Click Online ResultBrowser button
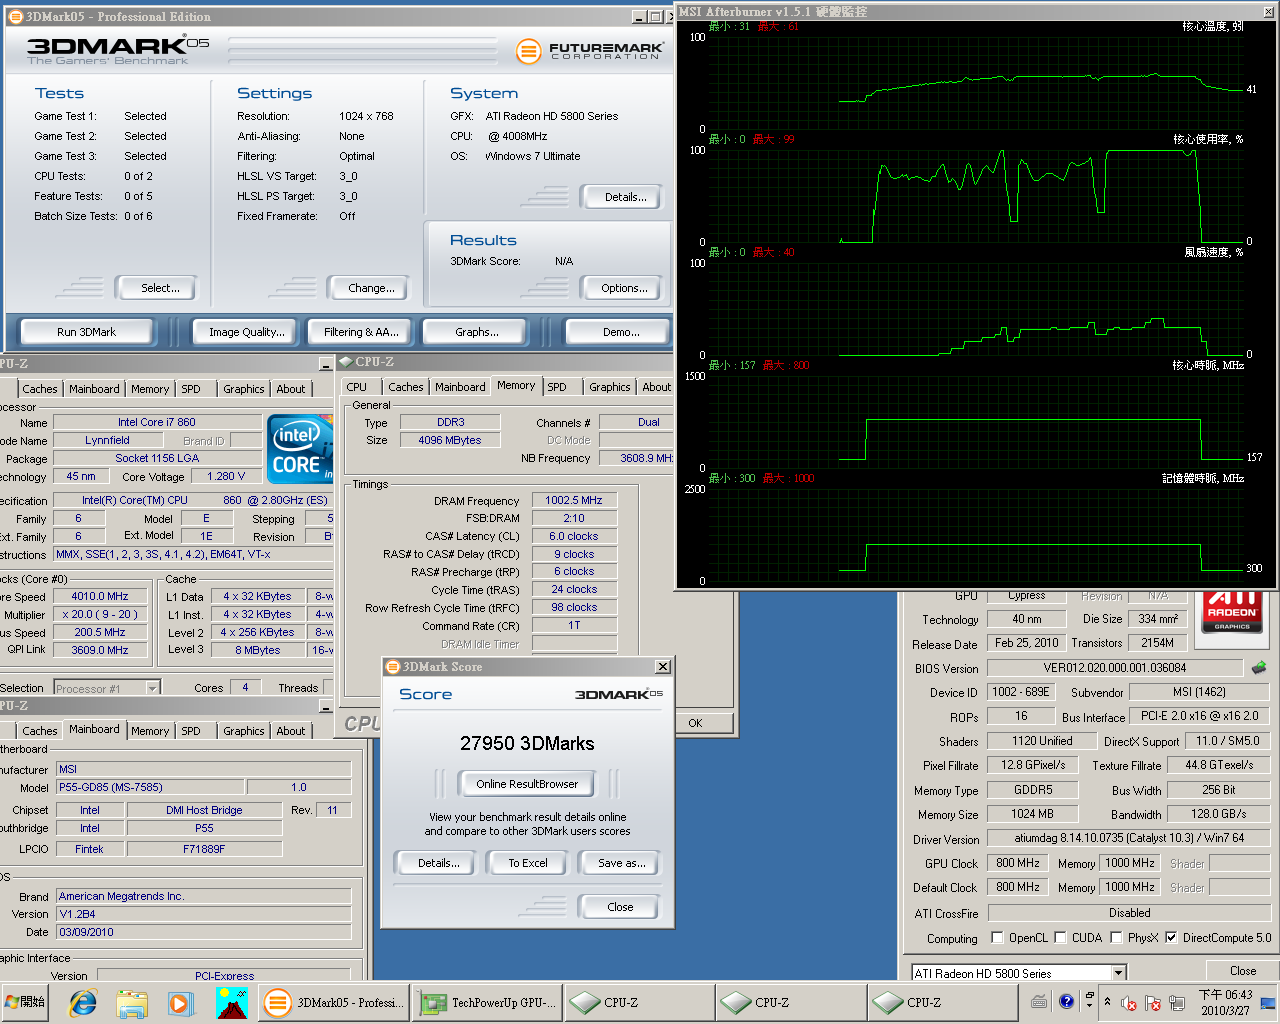1280x1024 pixels. (527, 784)
